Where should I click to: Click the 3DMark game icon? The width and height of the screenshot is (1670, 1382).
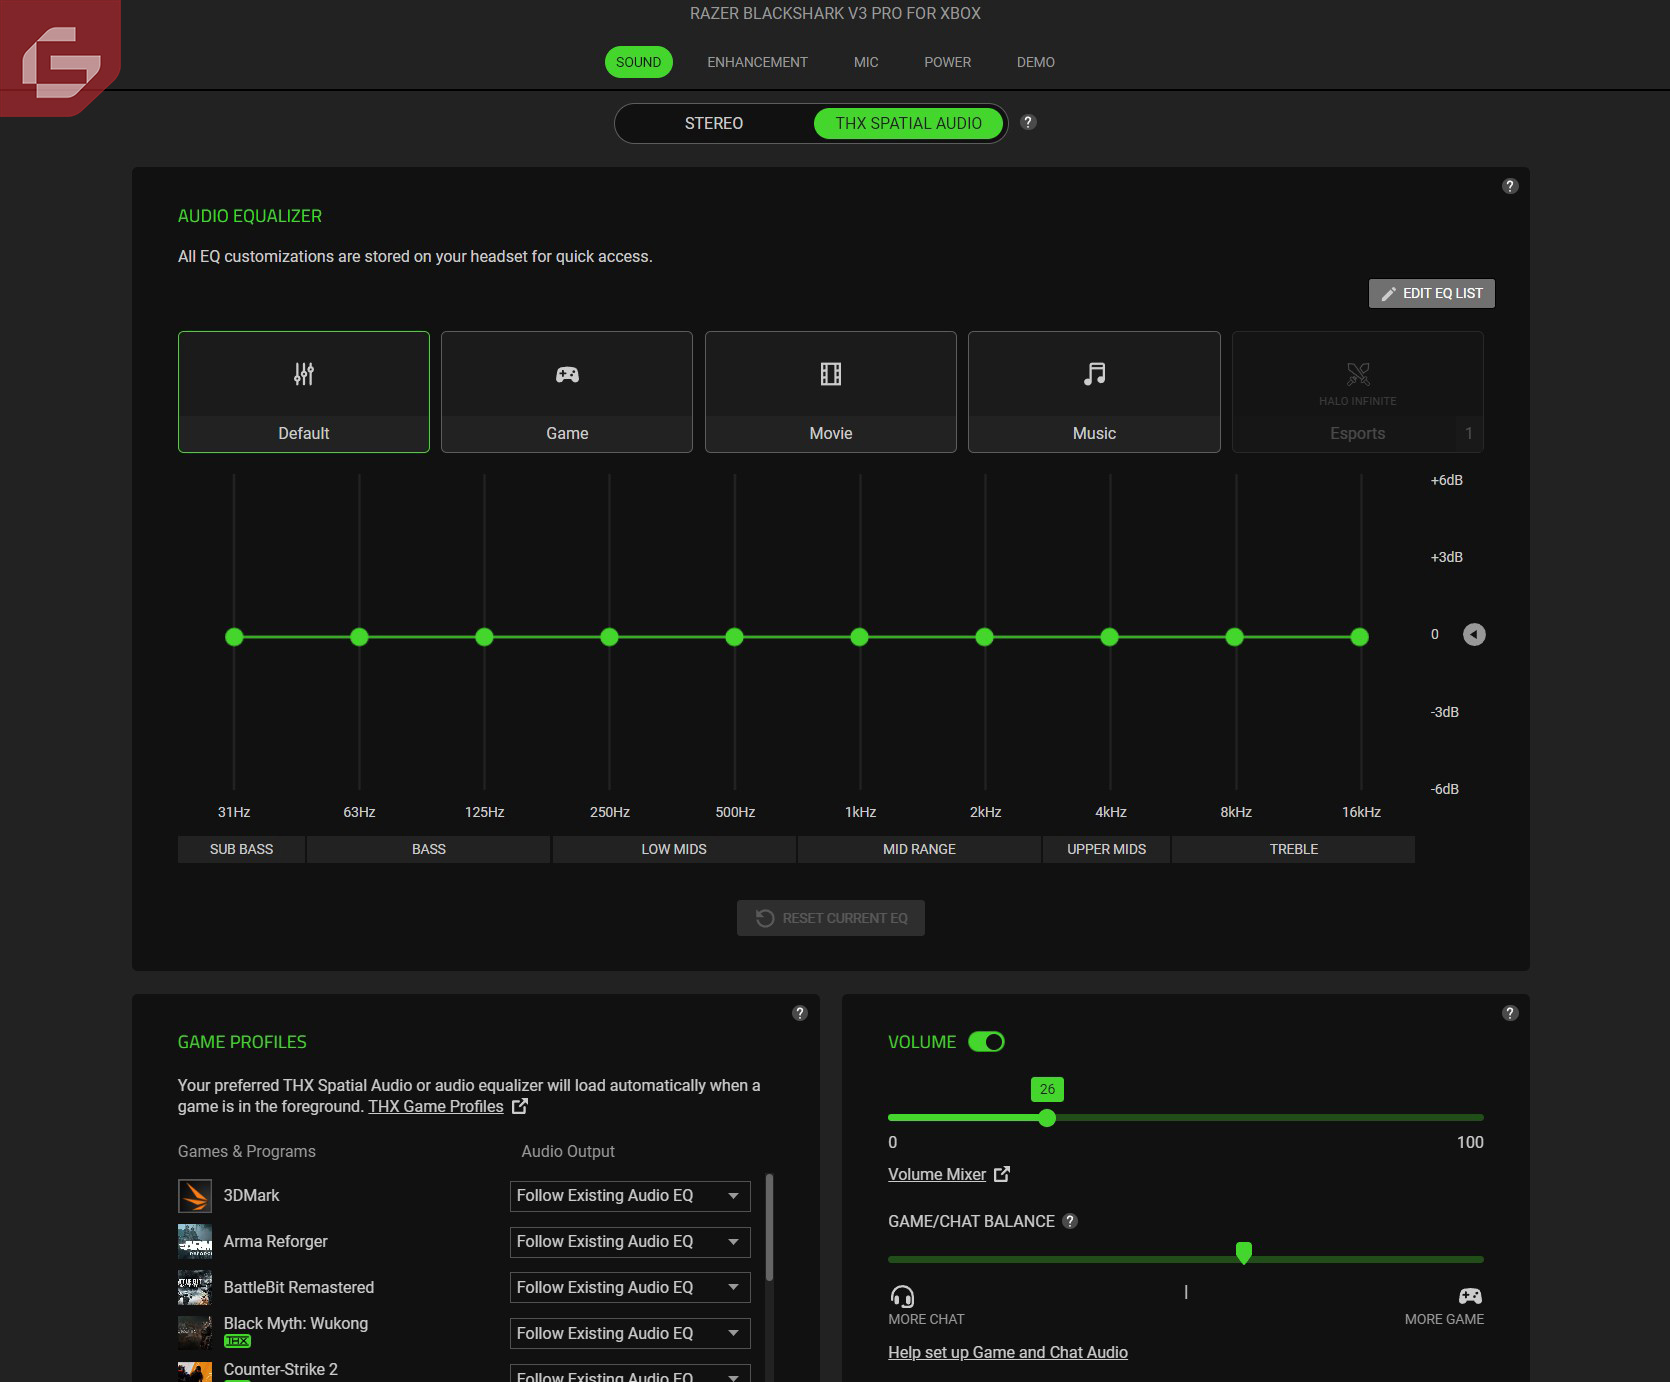click(x=195, y=1196)
